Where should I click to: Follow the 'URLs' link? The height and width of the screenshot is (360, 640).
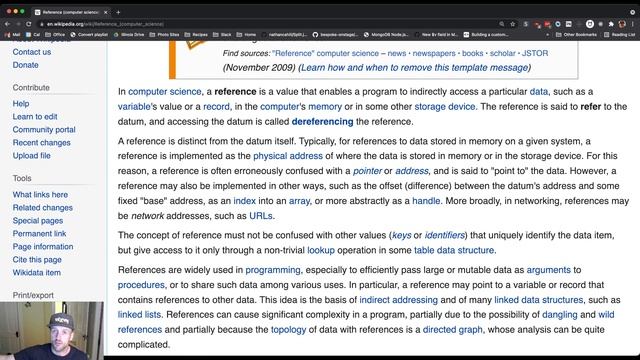point(261,216)
